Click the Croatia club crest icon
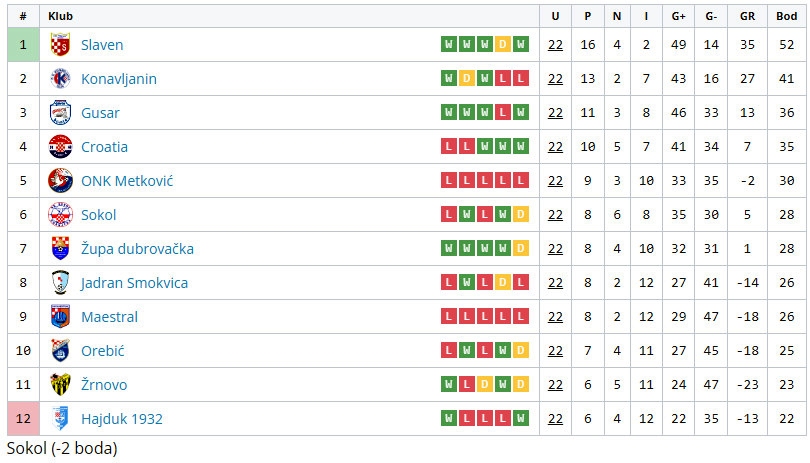Viewport: 810px width, 463px height. click(60, 147)
